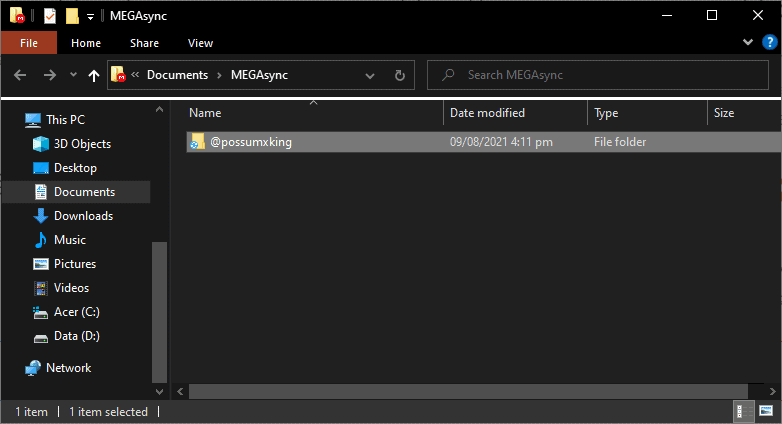Image resolution: width=782 pixels, height=424 pixels.
Task: Click the search magnifier icon
Action: 448,75
